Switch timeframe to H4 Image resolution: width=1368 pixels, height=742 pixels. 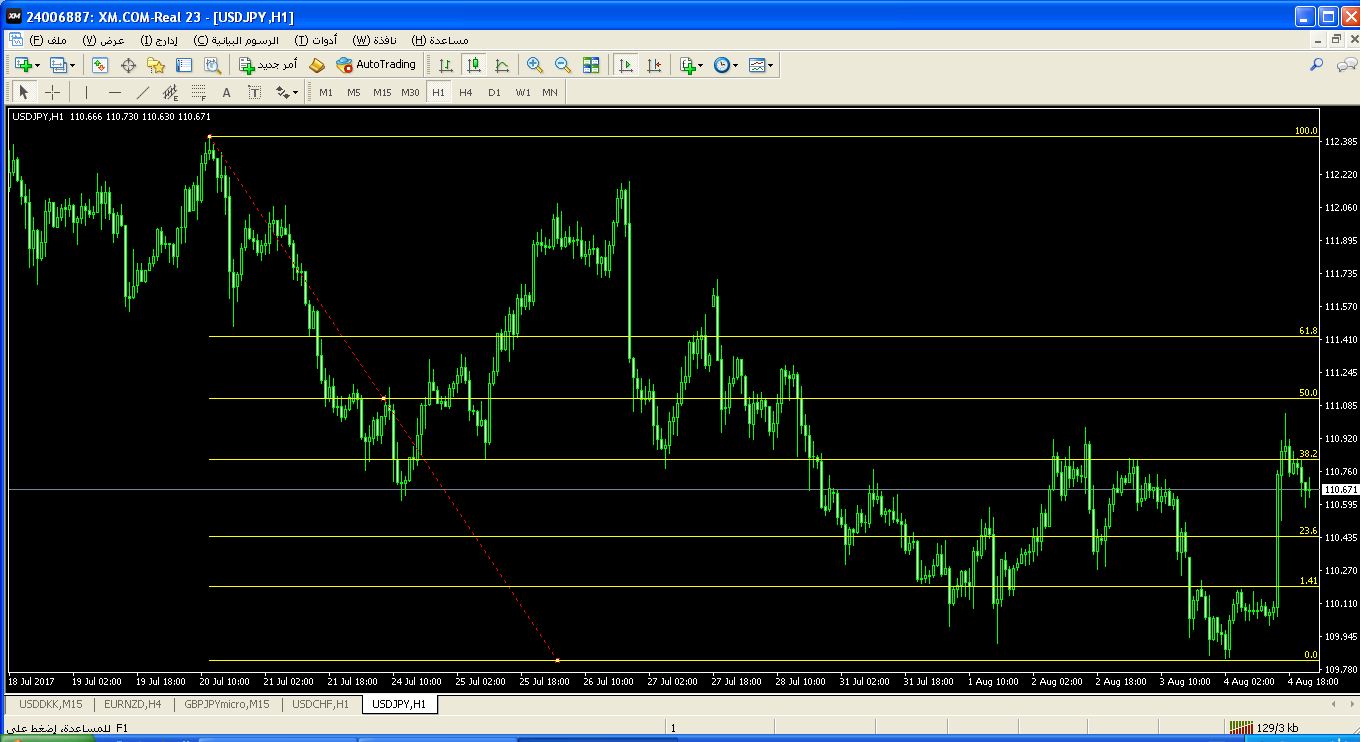(x=466, y=92)
